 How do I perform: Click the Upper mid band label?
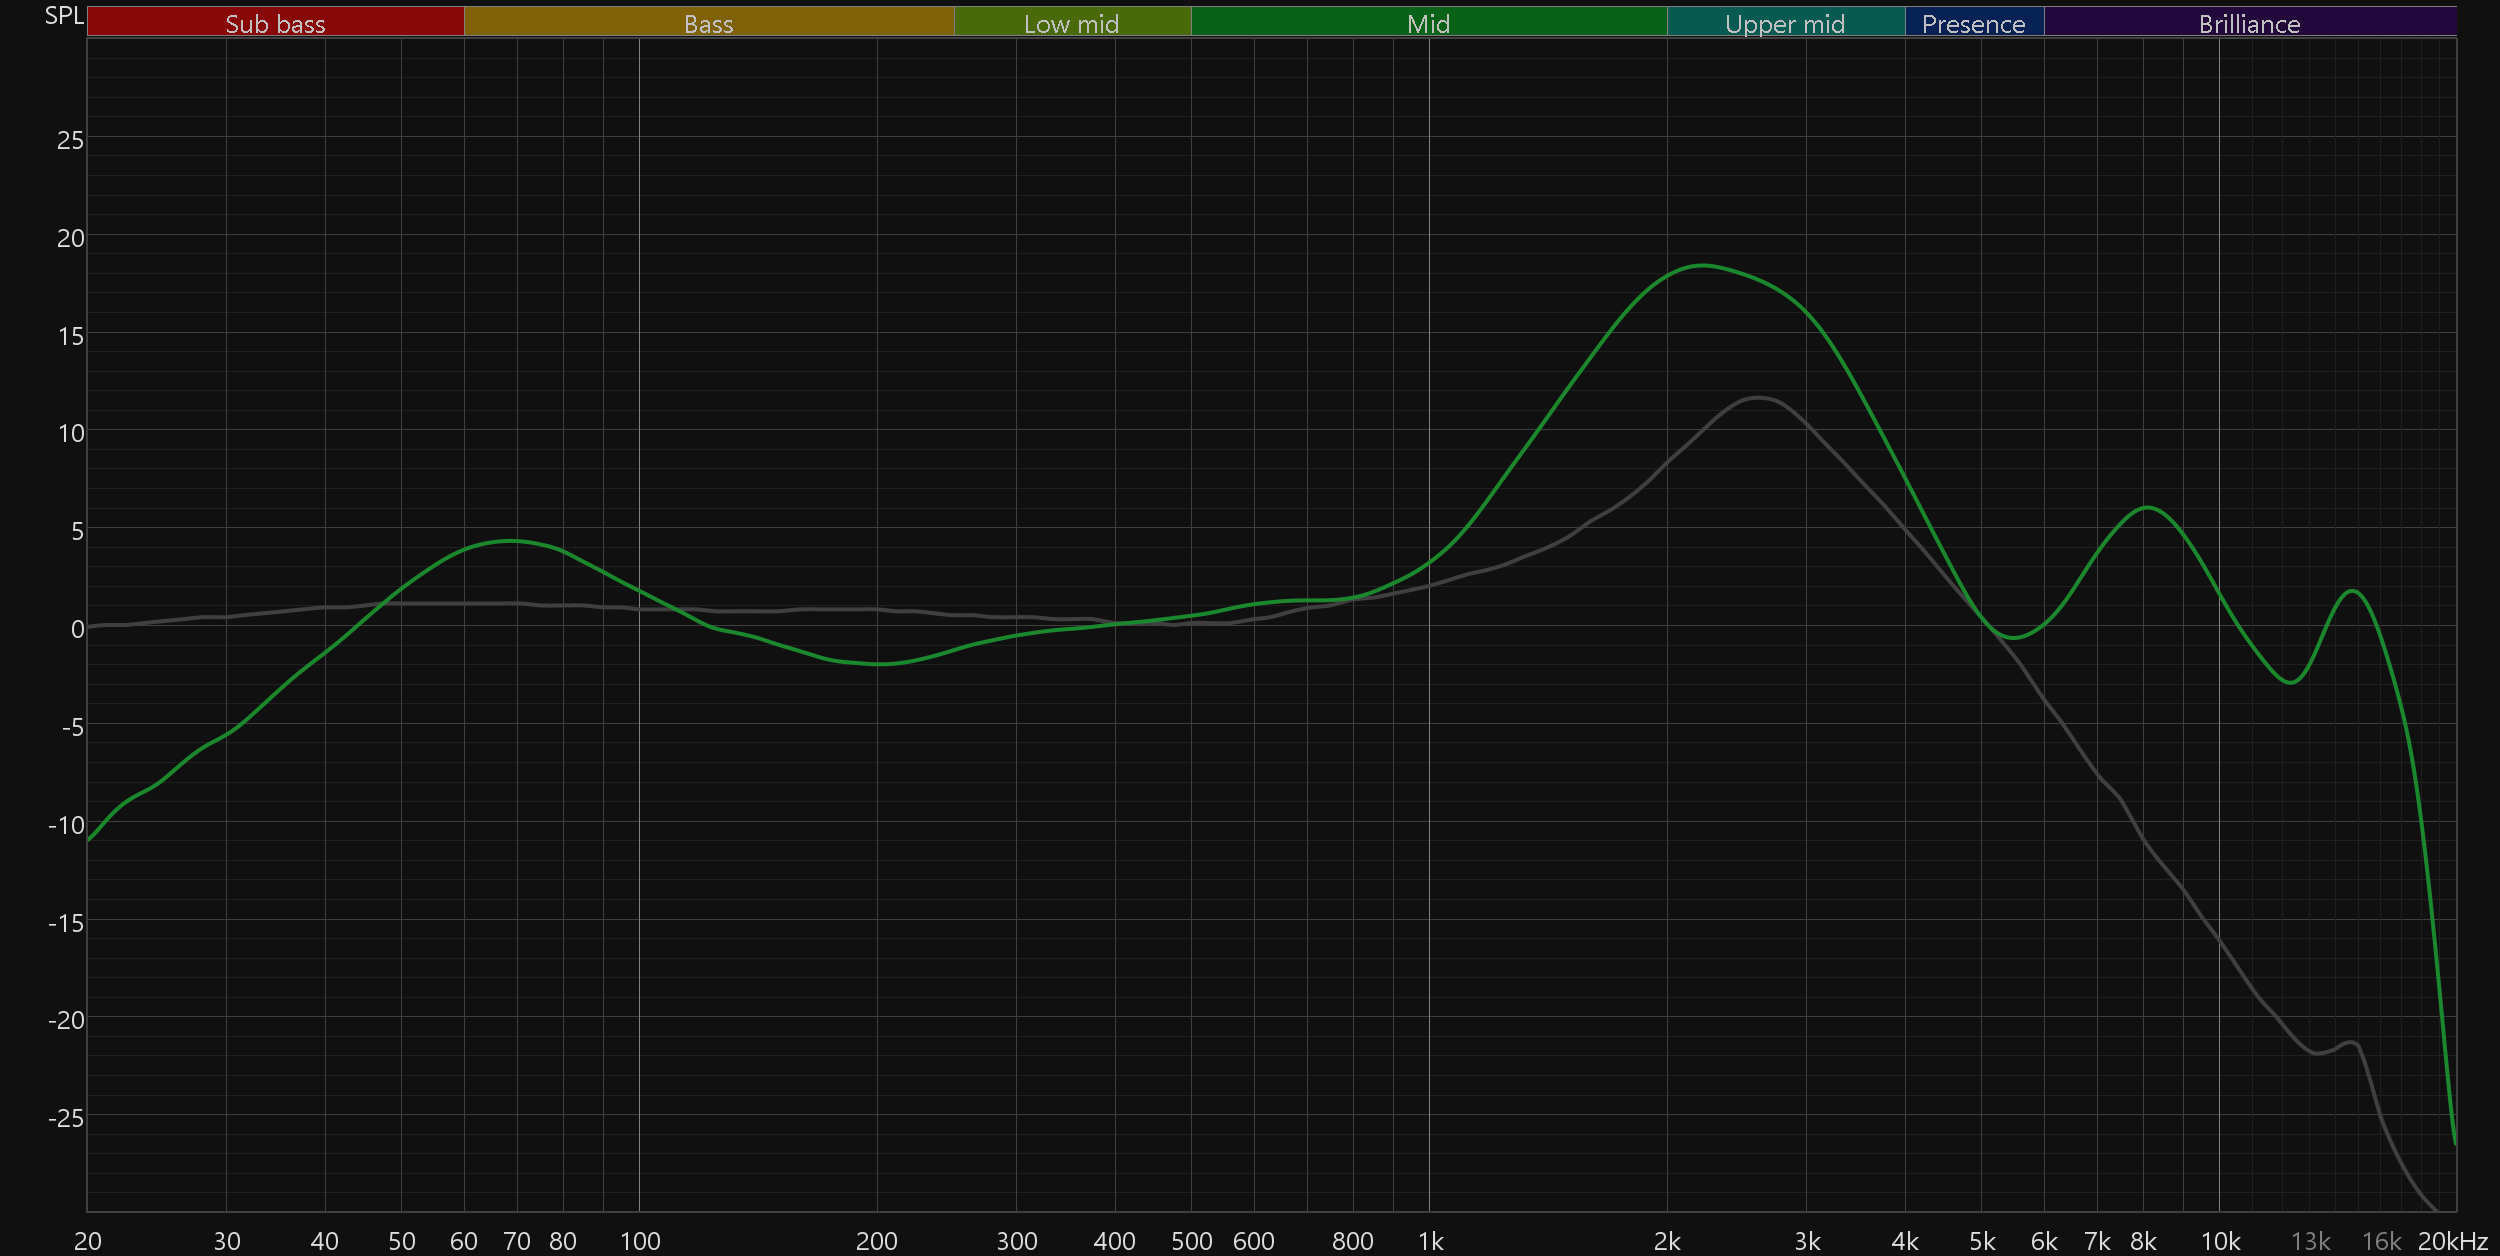tap(1785, 22)
